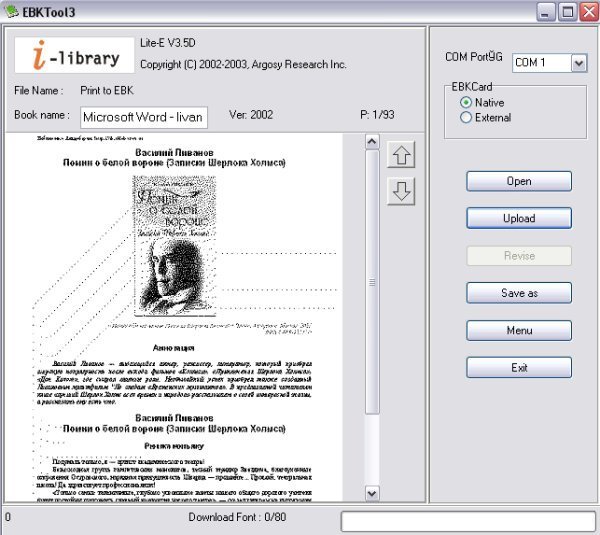Click the preview scrollbar down arrow

tap(372, 493)
